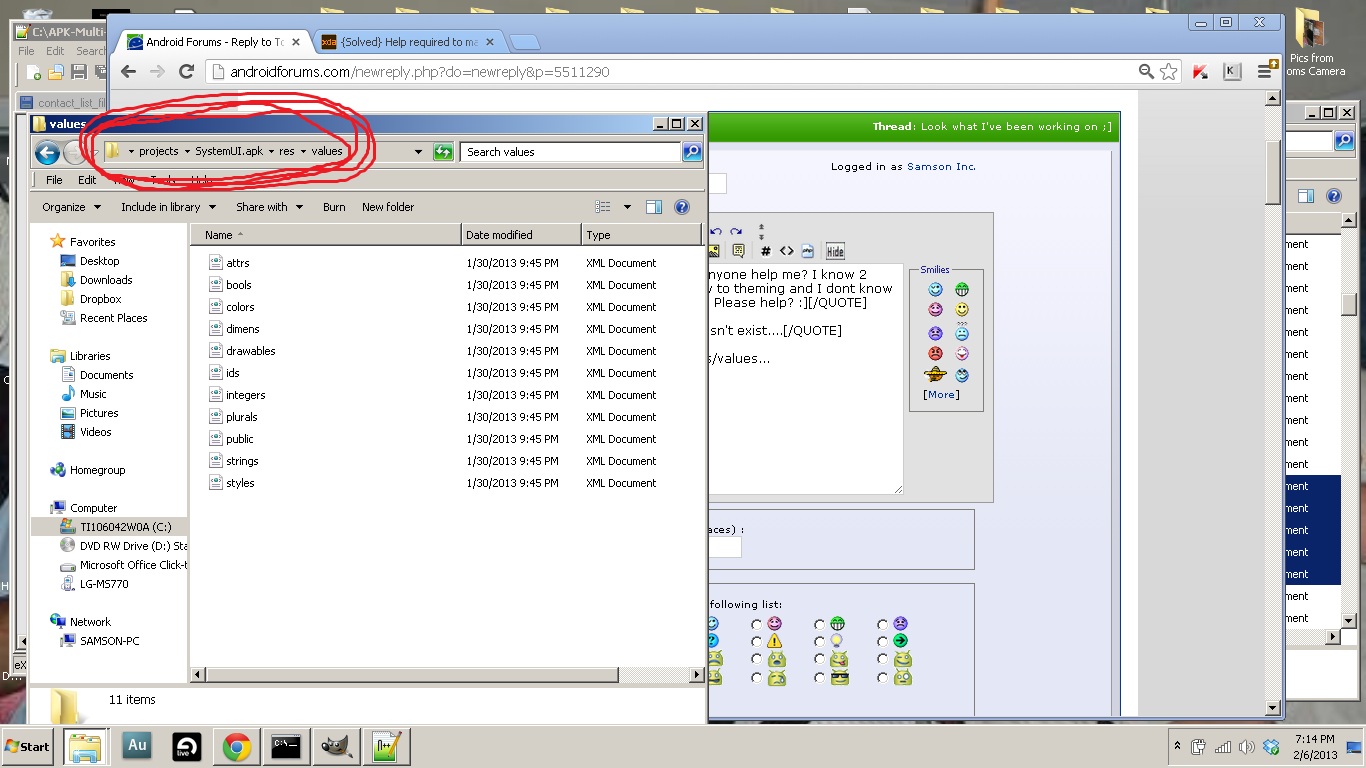
Task: Click the Search values field
Action: coord(570,152)
